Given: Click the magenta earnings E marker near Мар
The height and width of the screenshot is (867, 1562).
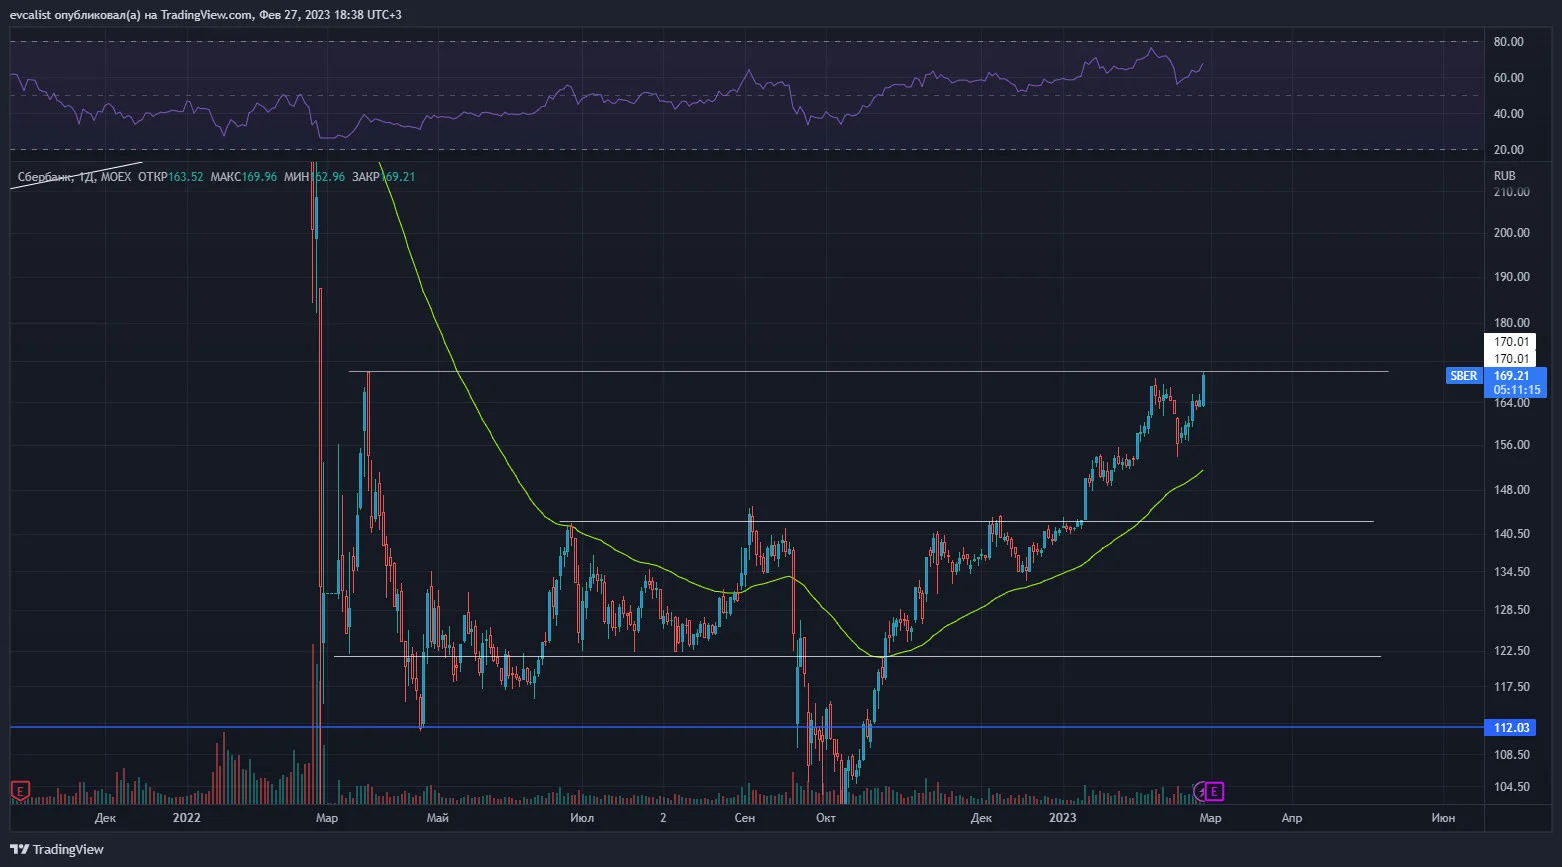Looking at the screenshot, I should (1214, 792).
